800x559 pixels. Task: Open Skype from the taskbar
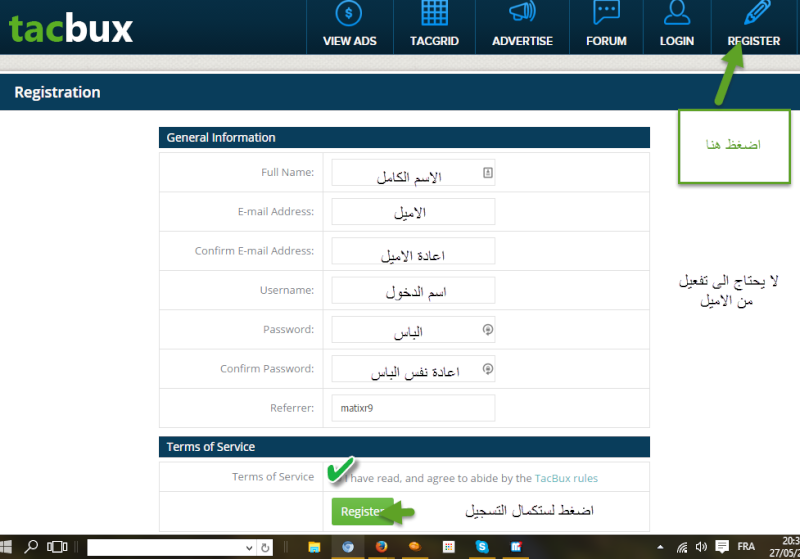(x=482, y=547)
